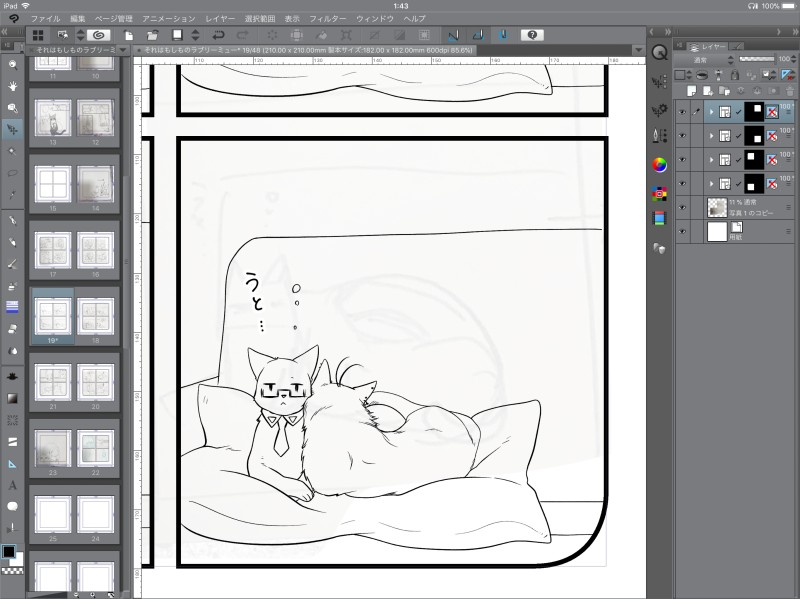Screen dimensions: 800x599
Task: Open the 通常 blending mode dropdown
Action: (x=705, y=60)
